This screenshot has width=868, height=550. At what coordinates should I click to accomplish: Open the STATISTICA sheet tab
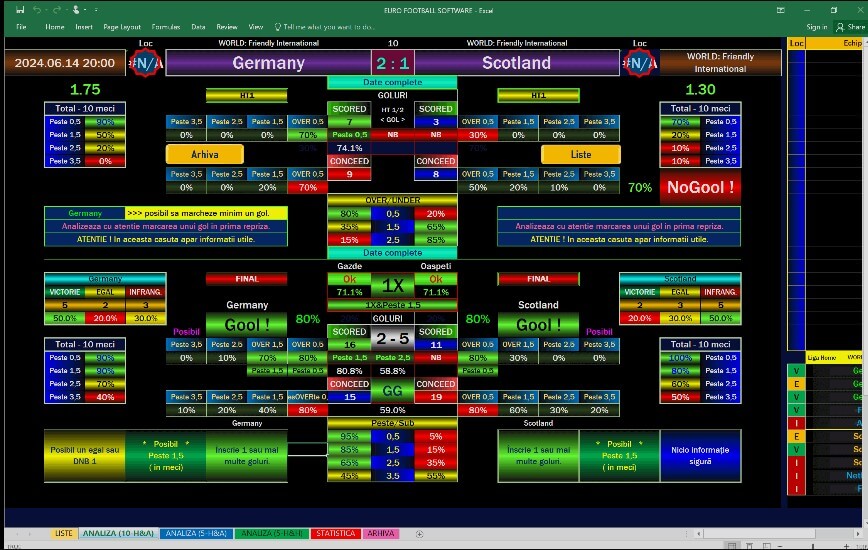(x=335, y=533)
